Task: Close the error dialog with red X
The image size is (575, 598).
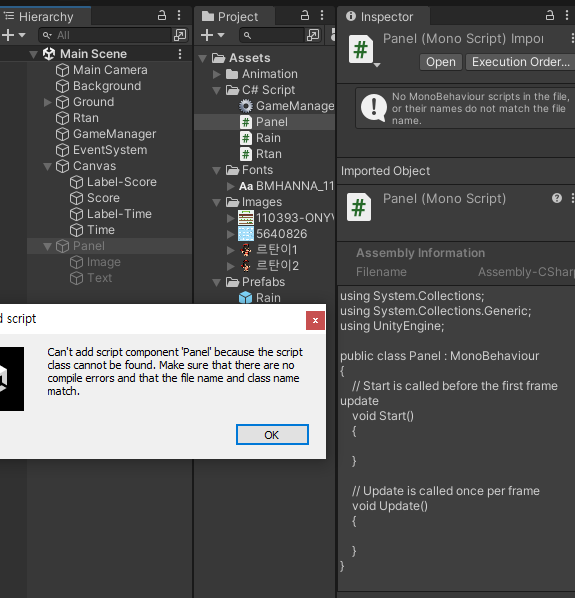Action: [x=315, y=320]
